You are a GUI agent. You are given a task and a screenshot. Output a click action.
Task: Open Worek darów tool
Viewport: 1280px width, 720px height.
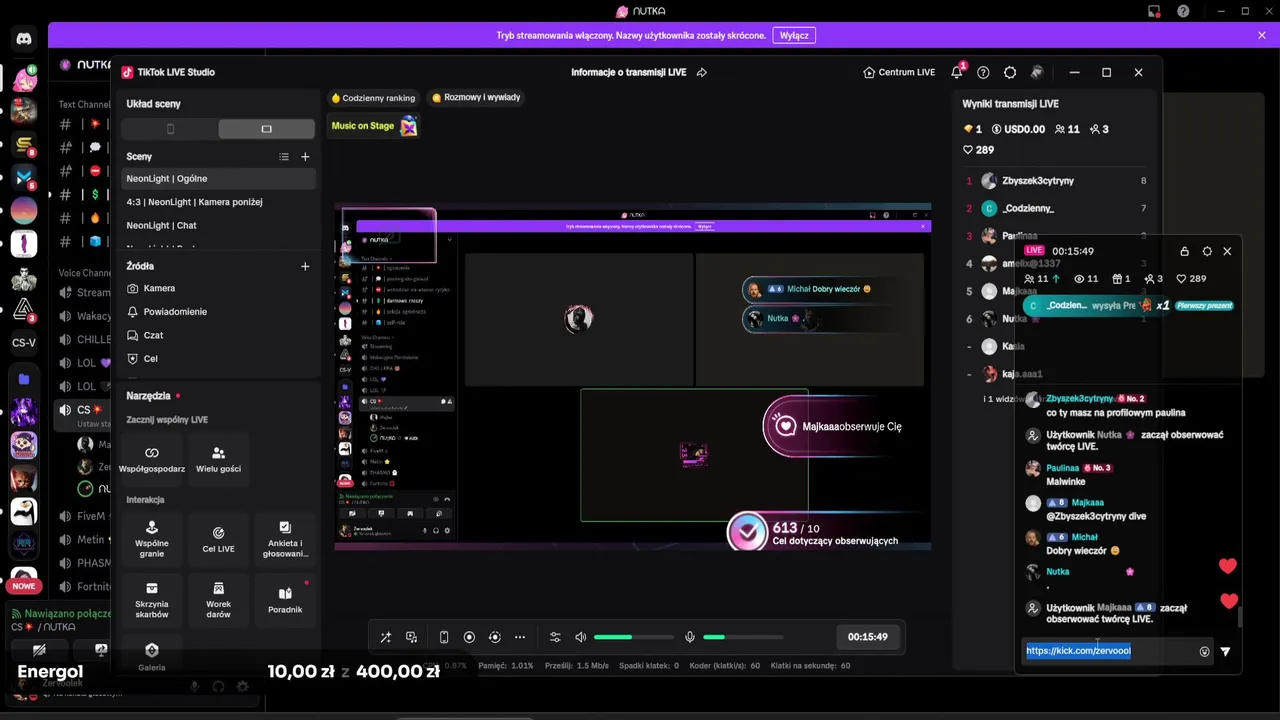[x=219, y=601]
